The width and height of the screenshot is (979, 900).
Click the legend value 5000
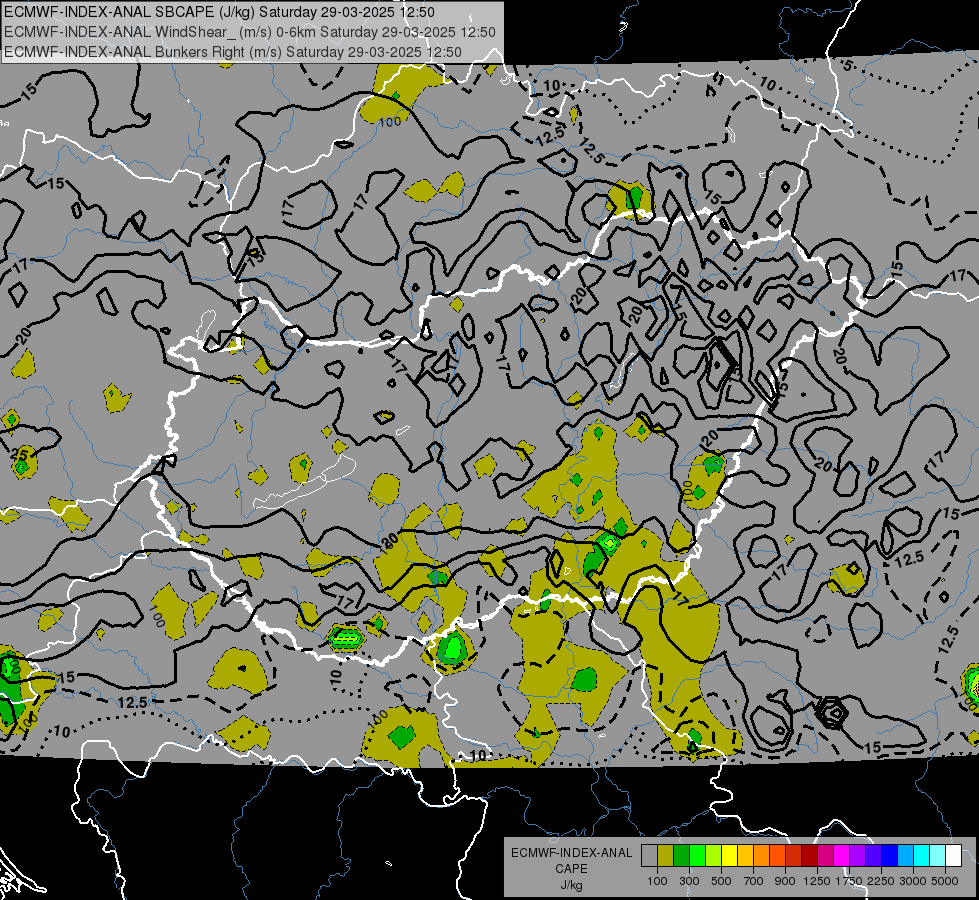[x=945, y=881]
